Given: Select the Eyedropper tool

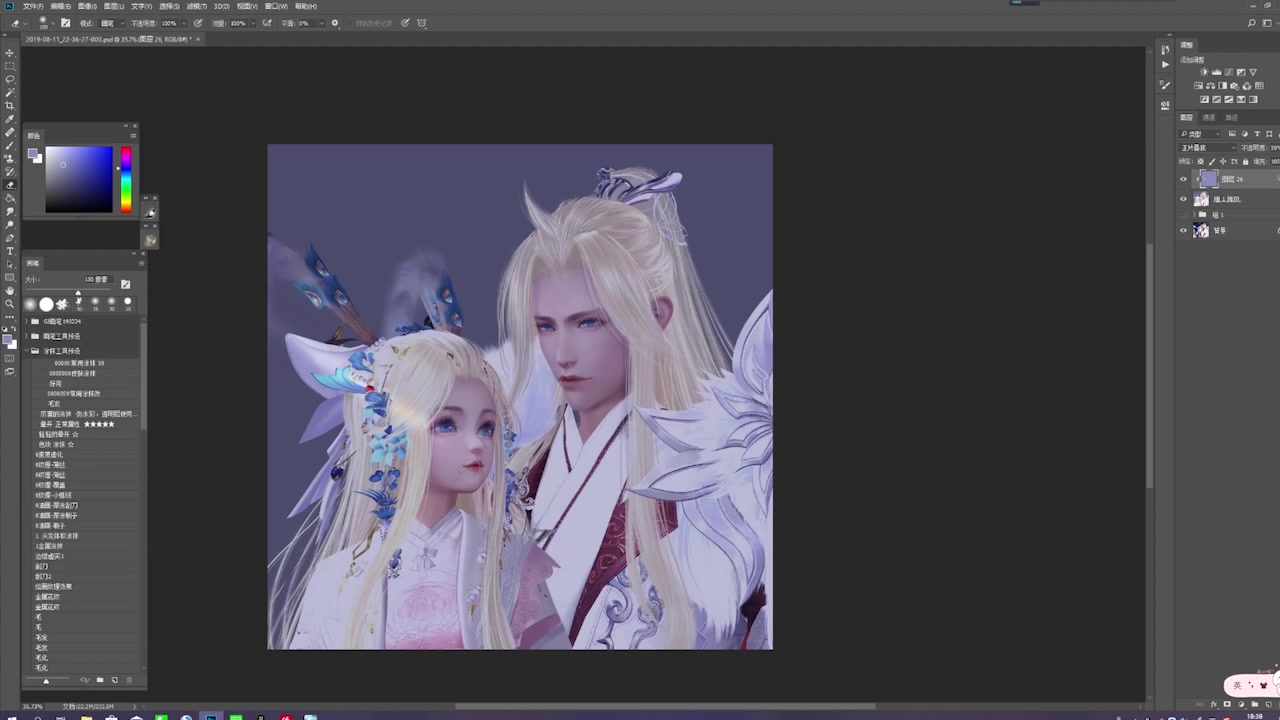Looking at the screenshot, I should pos(10,119).
